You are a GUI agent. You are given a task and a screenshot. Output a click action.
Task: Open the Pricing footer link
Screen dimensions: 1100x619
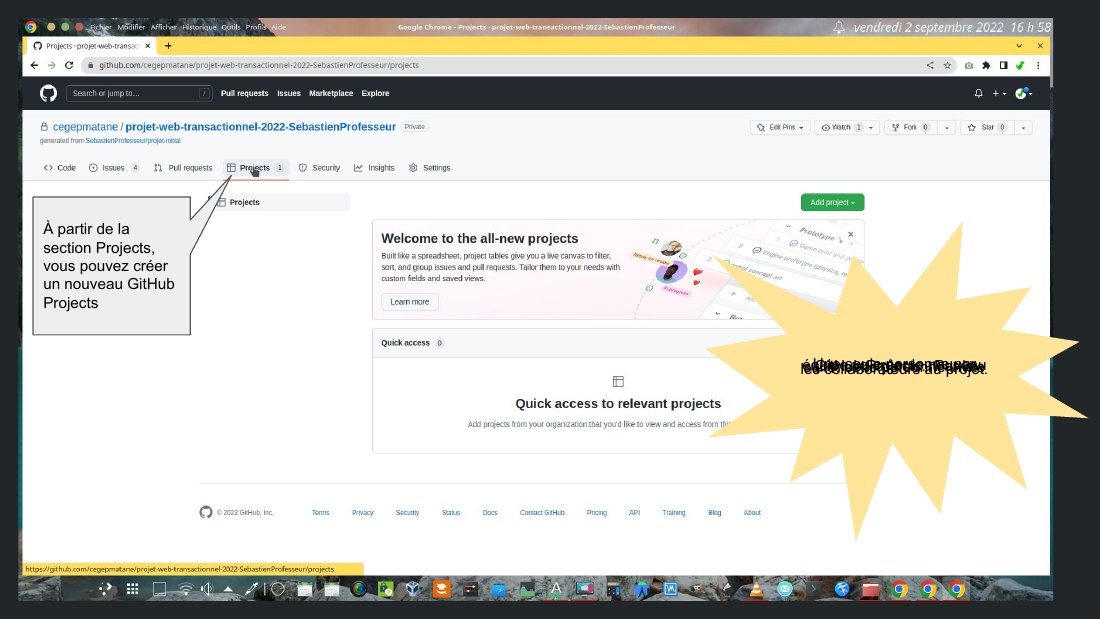[597, 513]
